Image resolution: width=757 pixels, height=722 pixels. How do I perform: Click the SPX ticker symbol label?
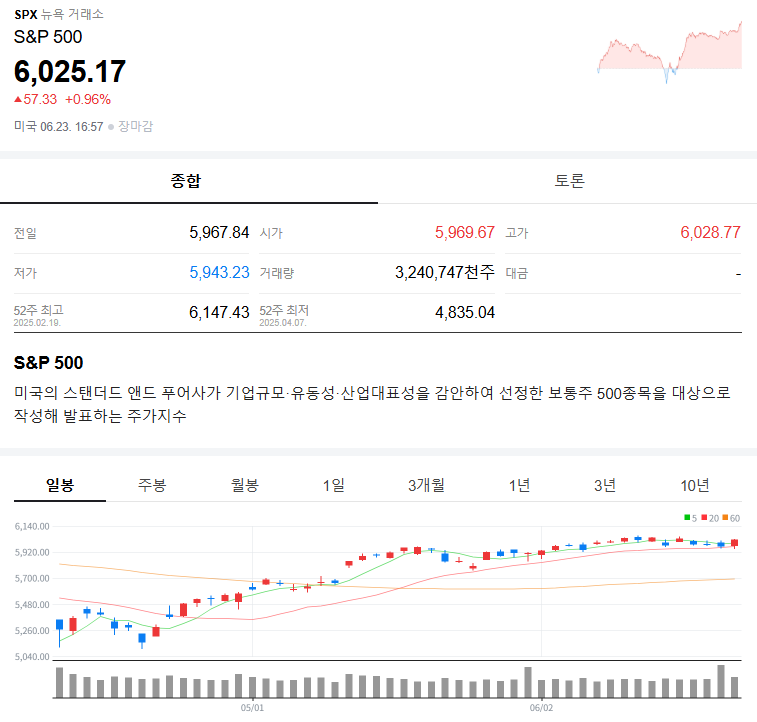[26, 14]
